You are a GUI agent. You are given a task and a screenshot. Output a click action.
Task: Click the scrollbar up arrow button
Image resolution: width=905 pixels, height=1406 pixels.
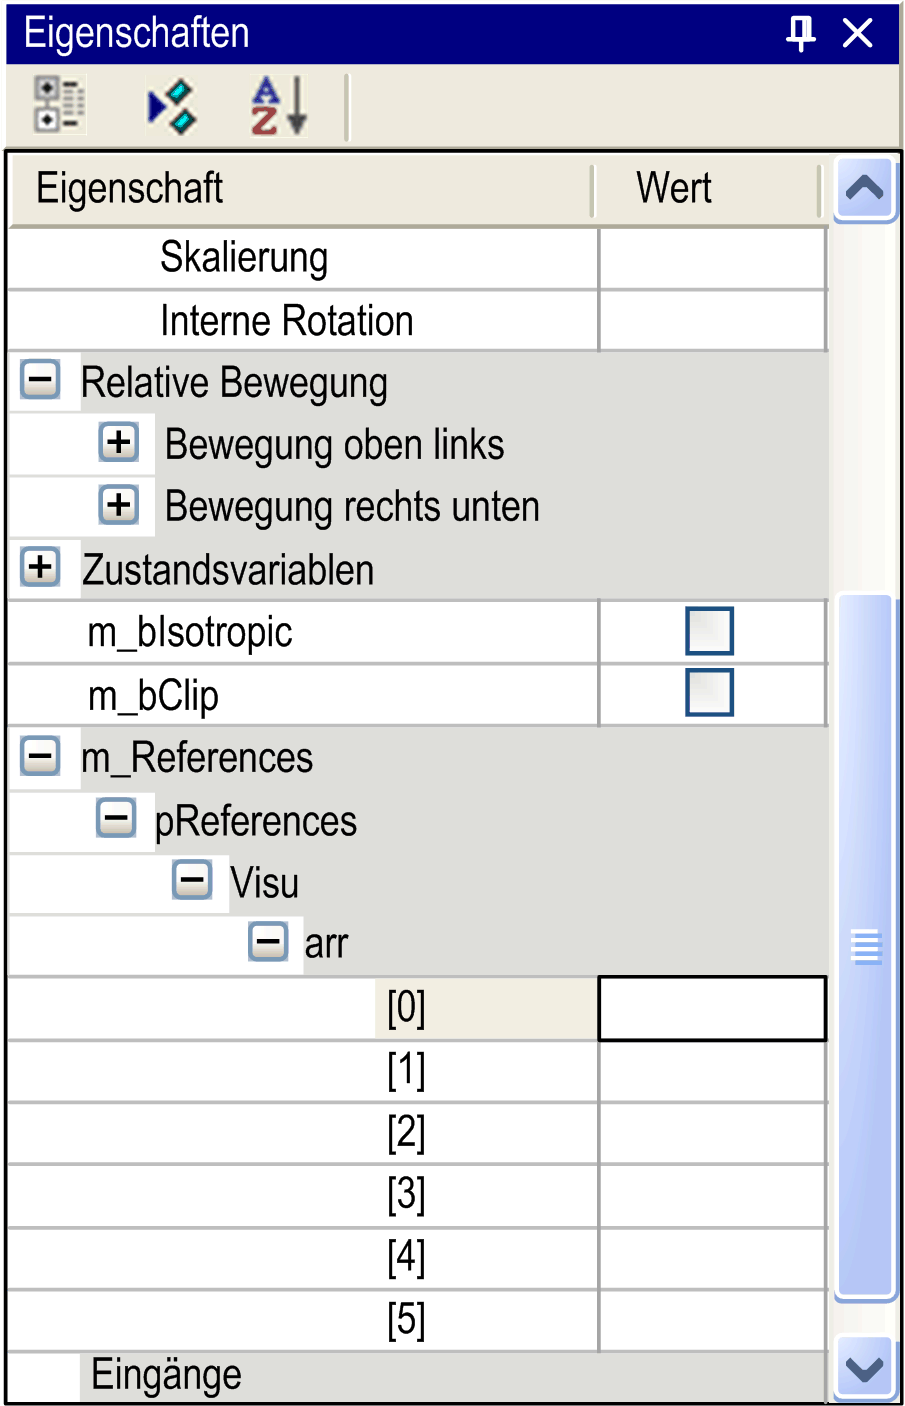(865, 188)
